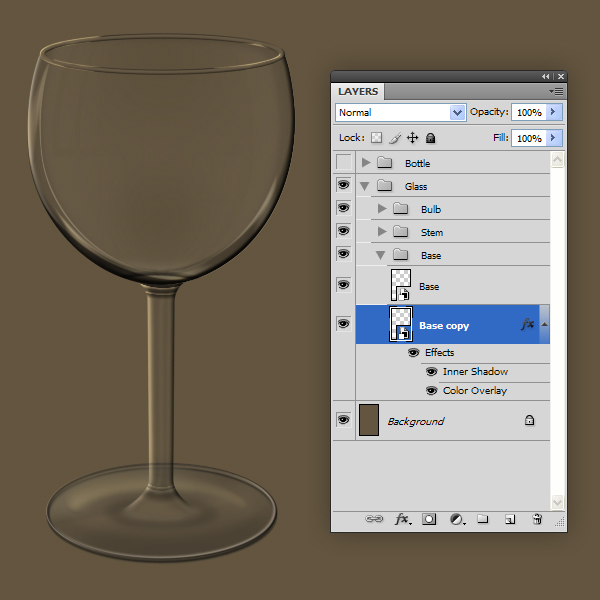Hide the Stem group

(344, 231)
